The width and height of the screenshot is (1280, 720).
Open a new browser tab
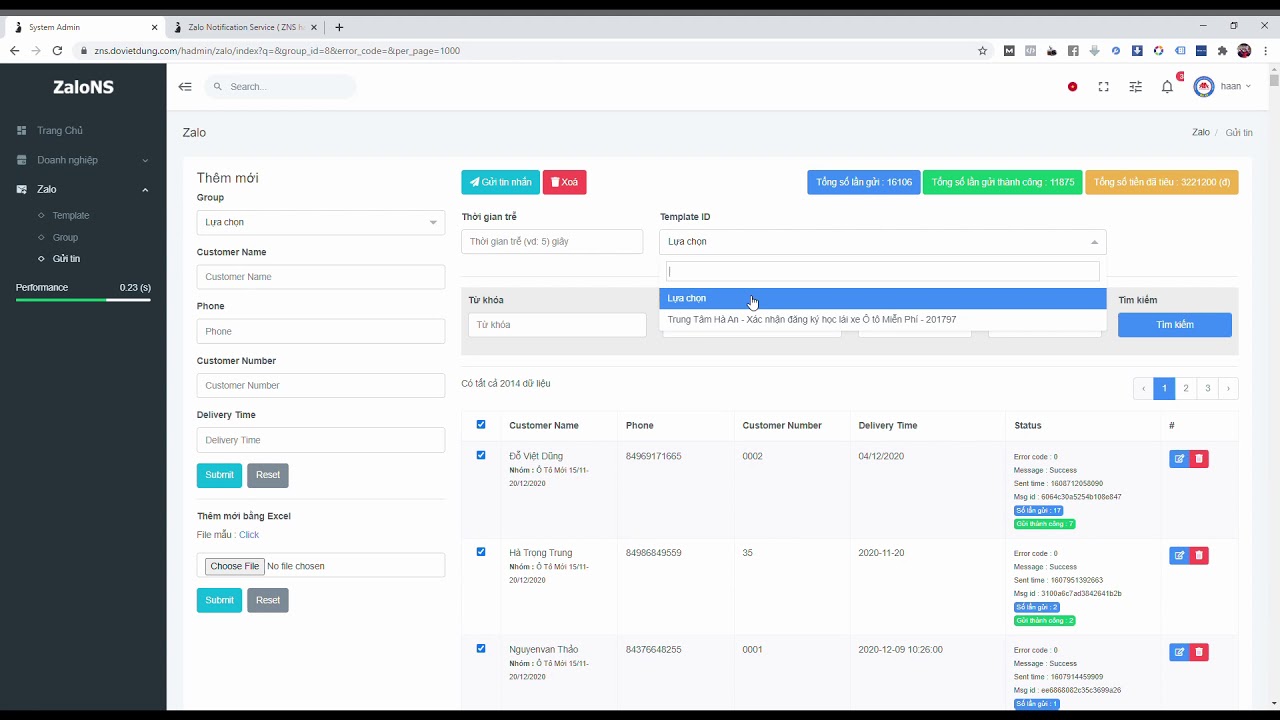(339, 27)
